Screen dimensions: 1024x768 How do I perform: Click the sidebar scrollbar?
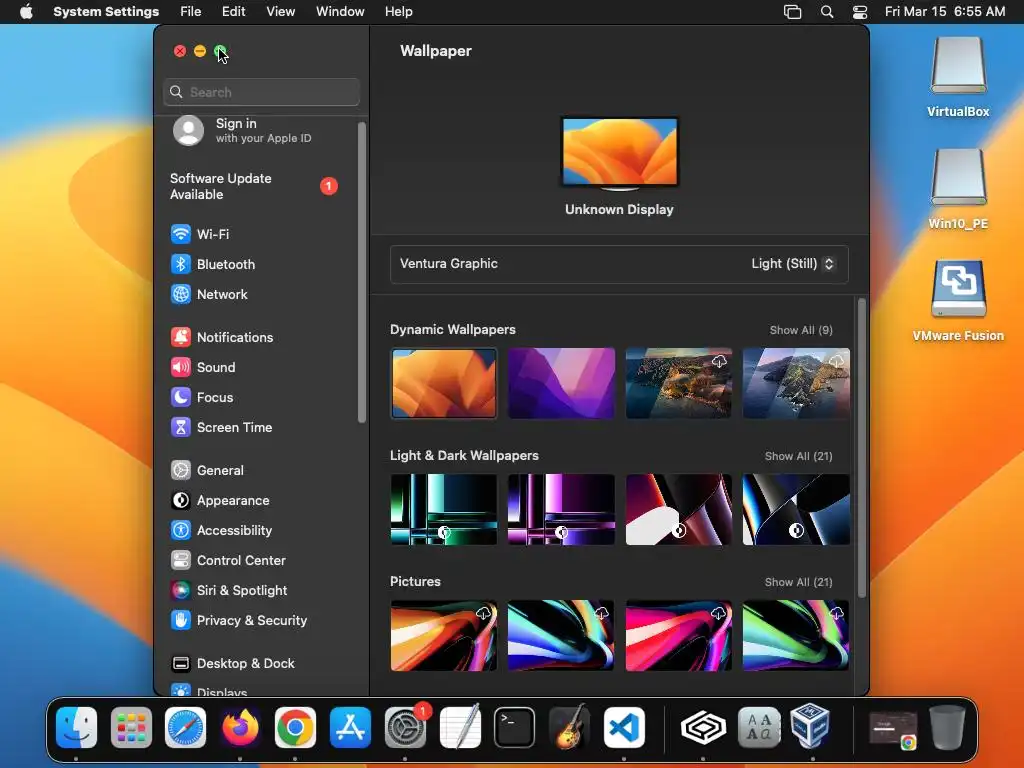tap(362, 273)
